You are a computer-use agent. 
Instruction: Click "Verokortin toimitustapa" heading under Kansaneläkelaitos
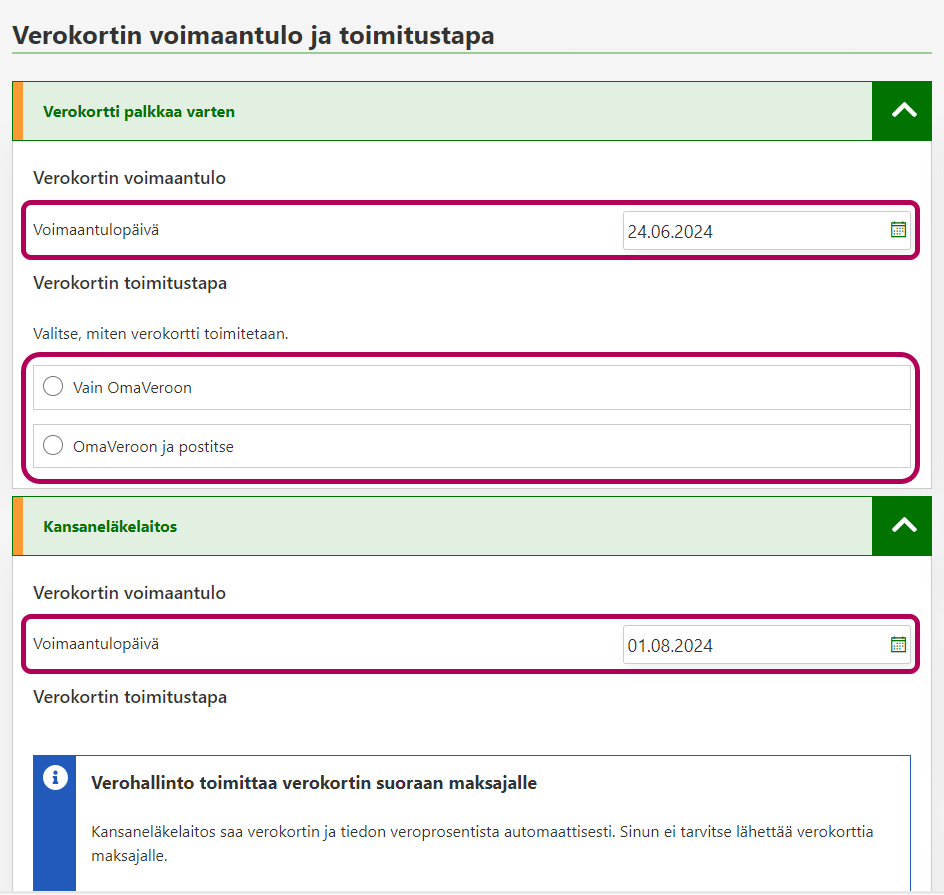coord(130,697)
